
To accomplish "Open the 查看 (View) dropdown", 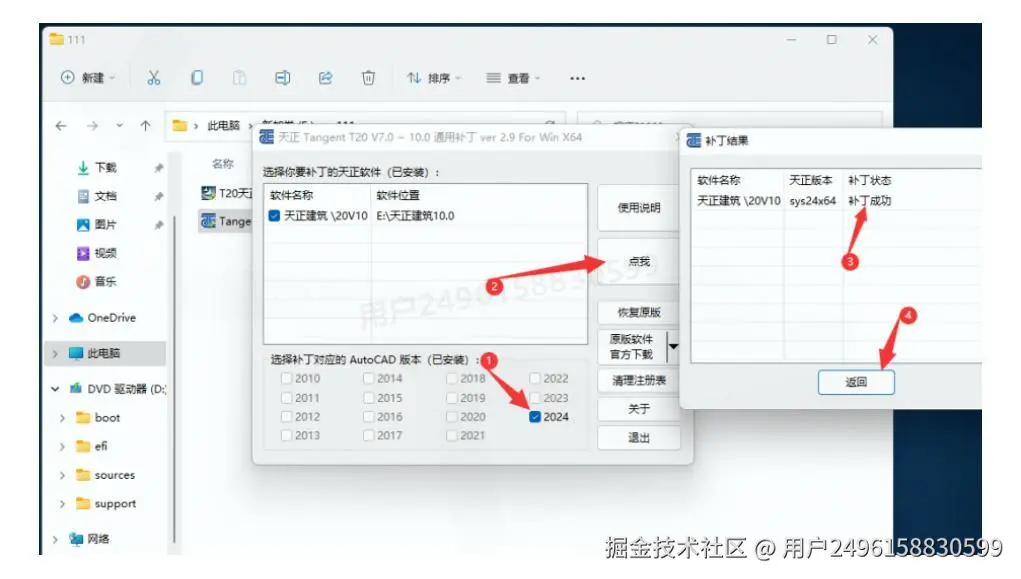I will pyautogui.click(x=513, y=78).
